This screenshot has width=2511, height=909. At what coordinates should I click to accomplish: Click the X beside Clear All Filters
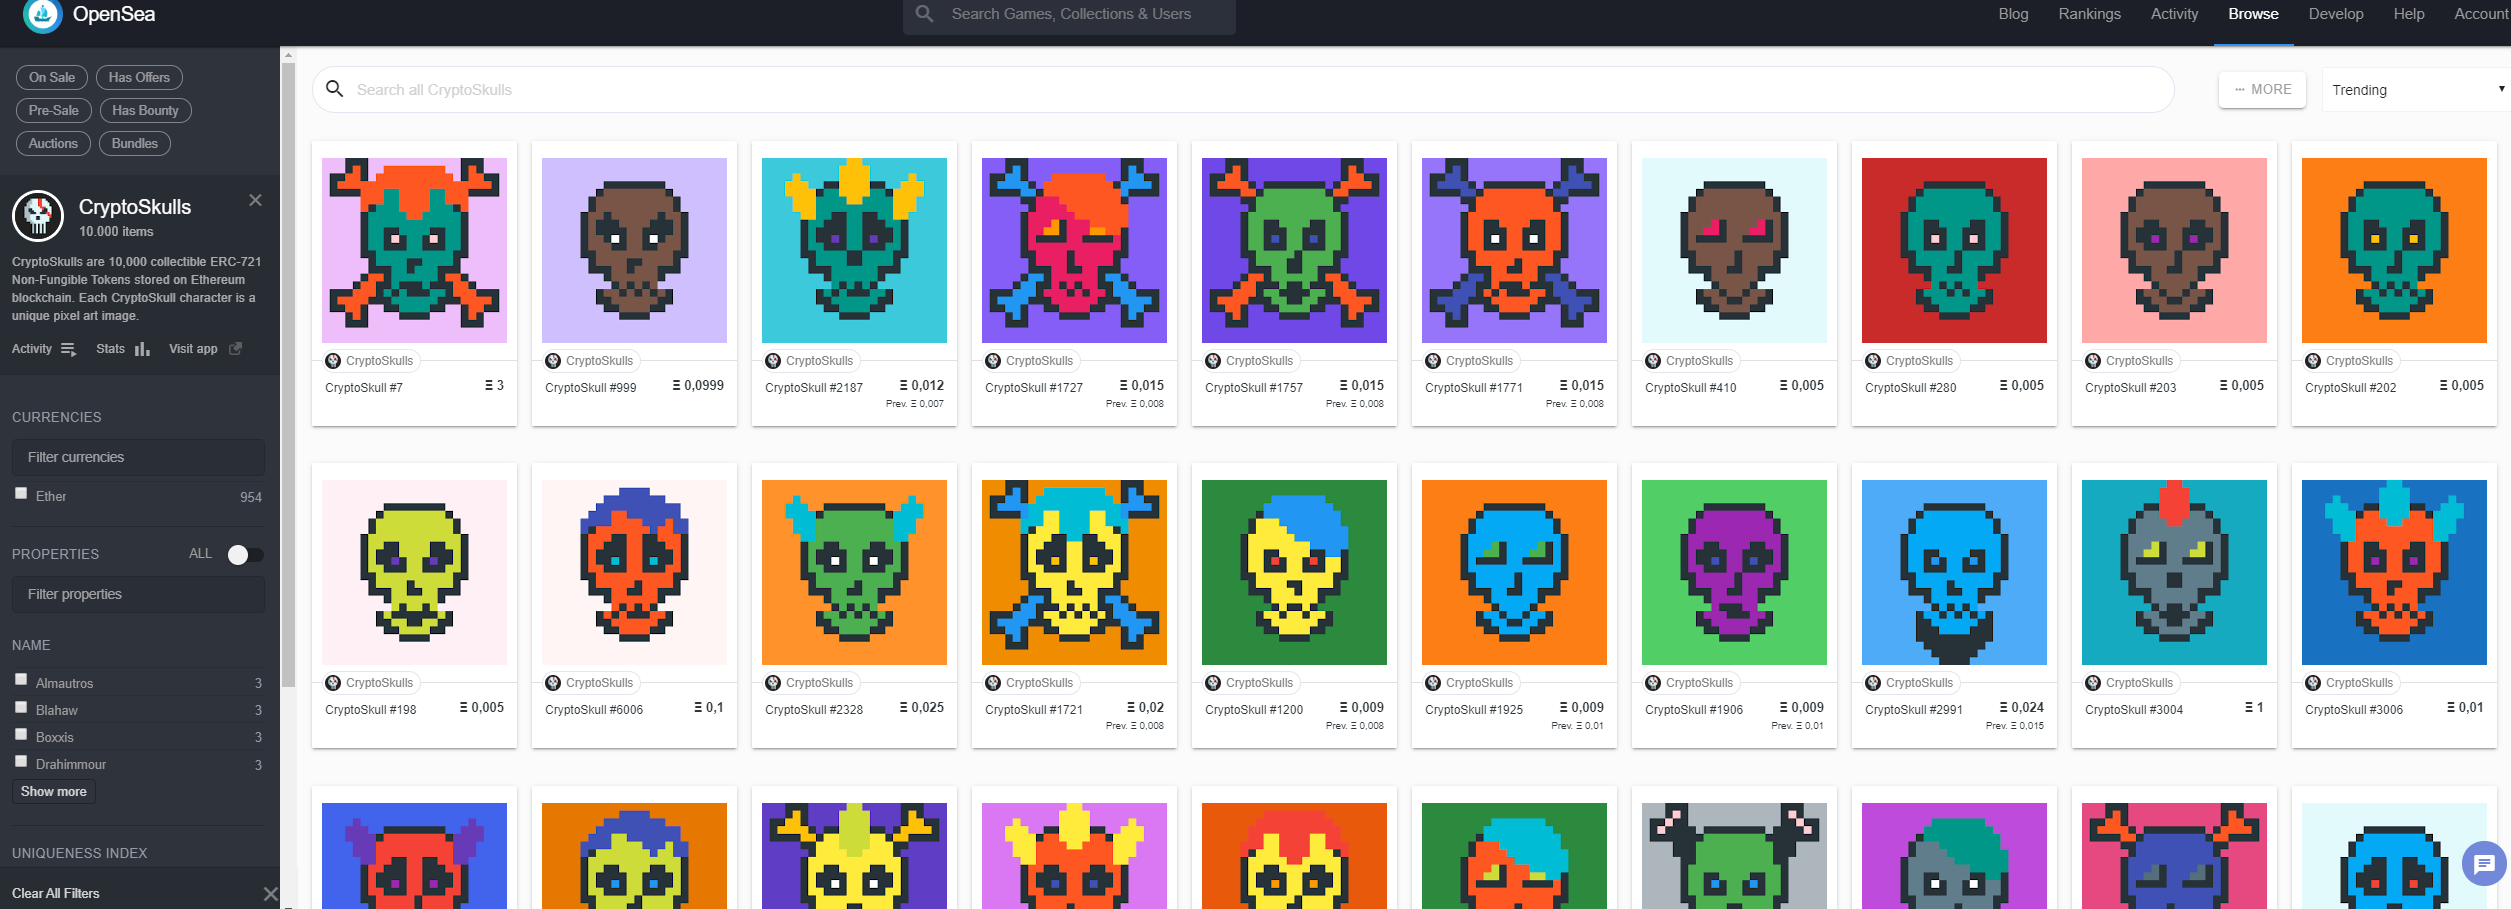pyautogui.click(x=270, y=893)
